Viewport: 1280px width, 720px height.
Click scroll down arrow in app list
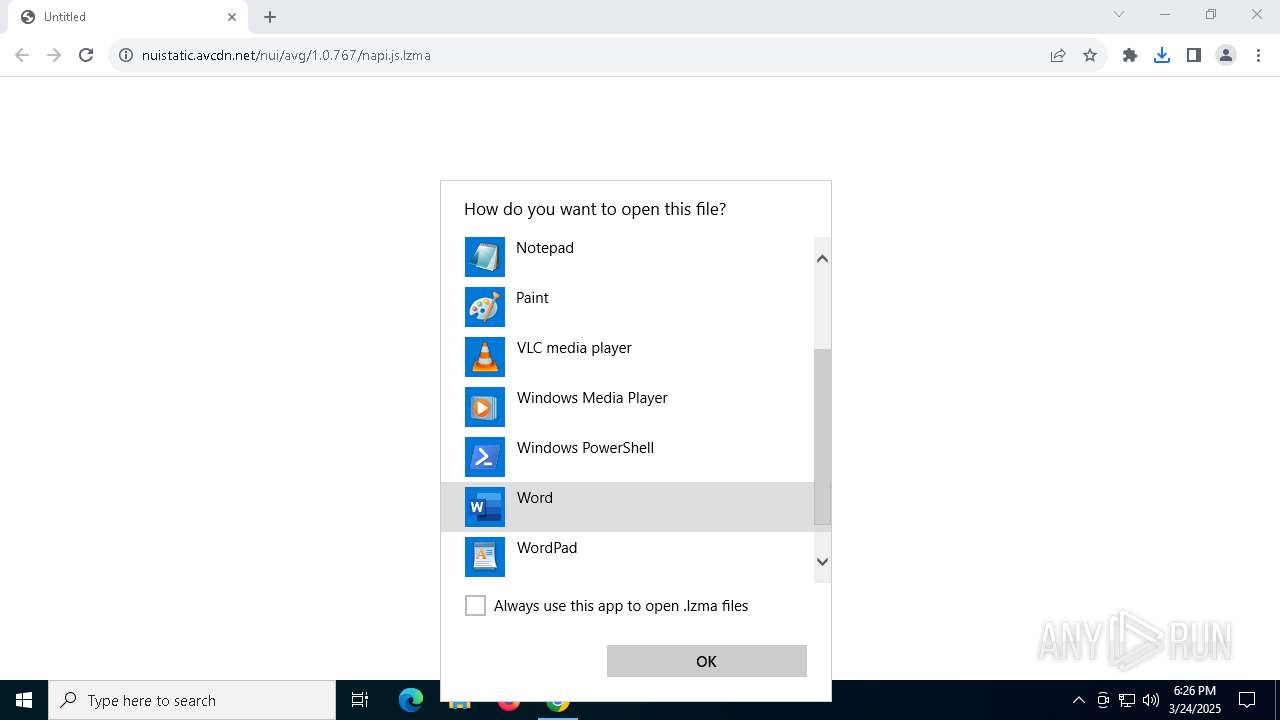pyautogui.click(x=822, y=562)
